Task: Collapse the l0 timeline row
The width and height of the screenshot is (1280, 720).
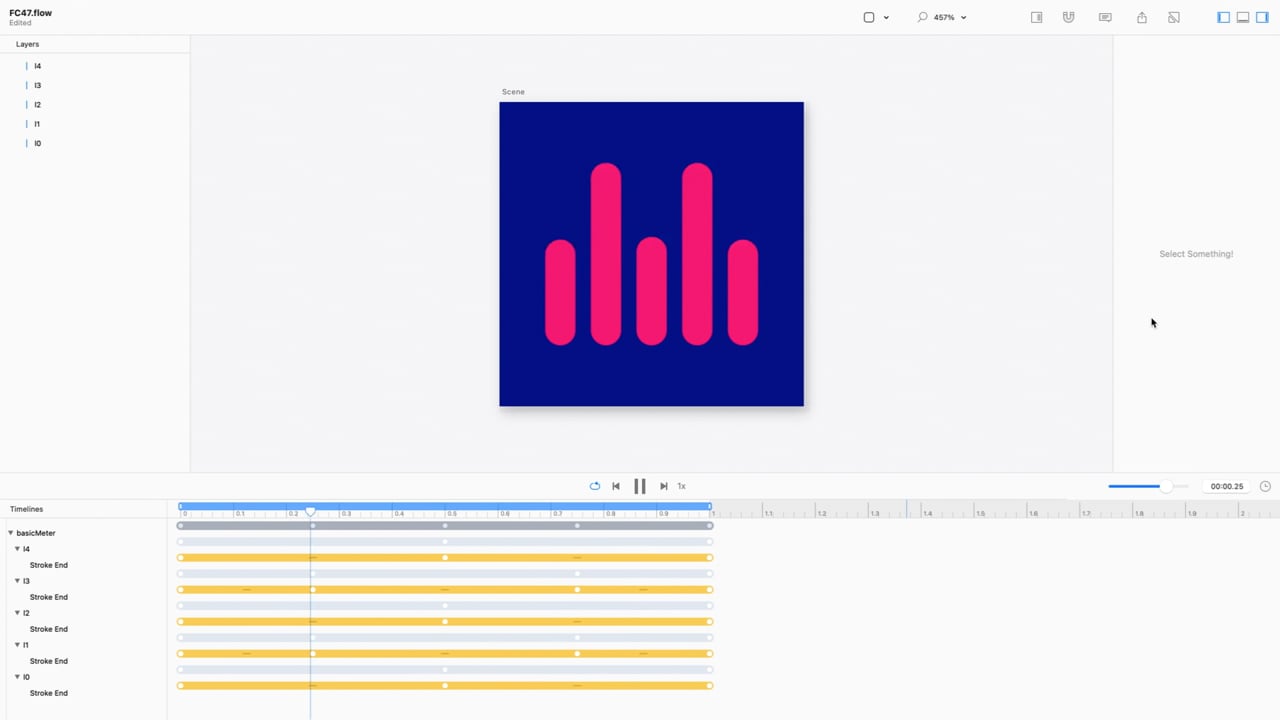Action: tap(17, 677)
